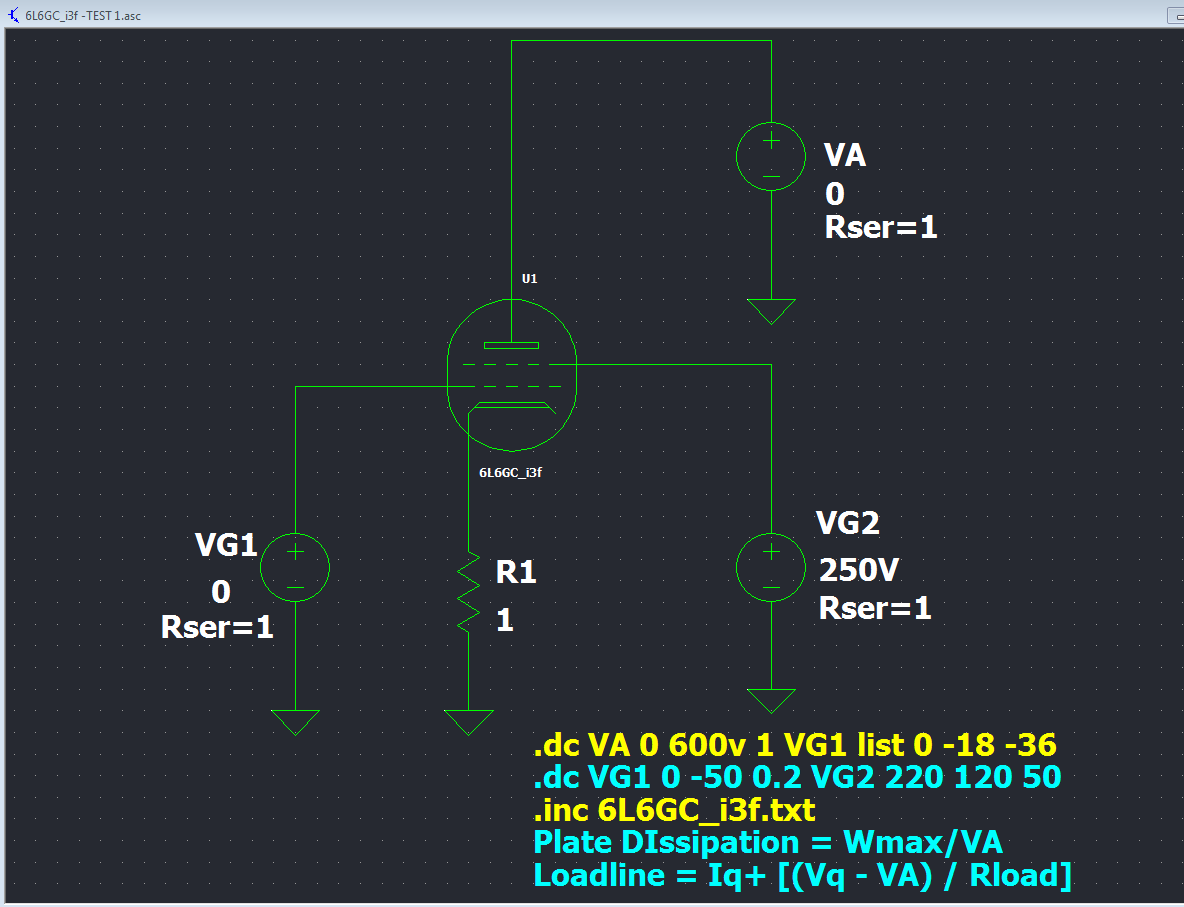Image resolution: width=1184 pixels, height=907 pixels.
Task: Click the Plate Dissipation comment text
Action: click(770, 842)
